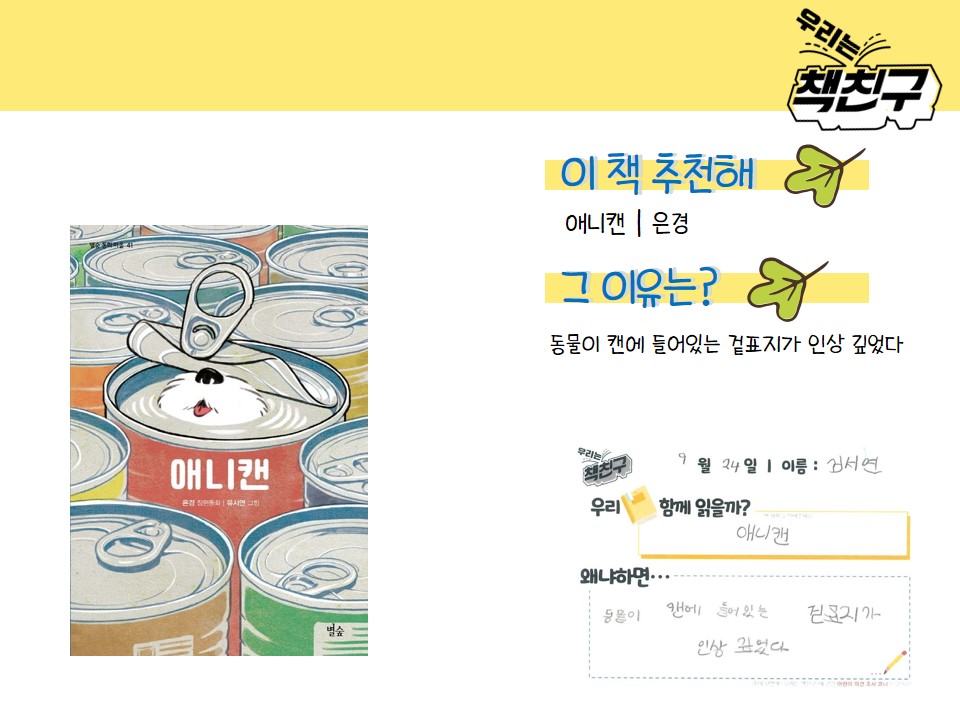Viewport: 960px width, 720px height.
Task: Select the 이 책 추천해 heading
Action: pyautogui.click(x=658, y=174)
